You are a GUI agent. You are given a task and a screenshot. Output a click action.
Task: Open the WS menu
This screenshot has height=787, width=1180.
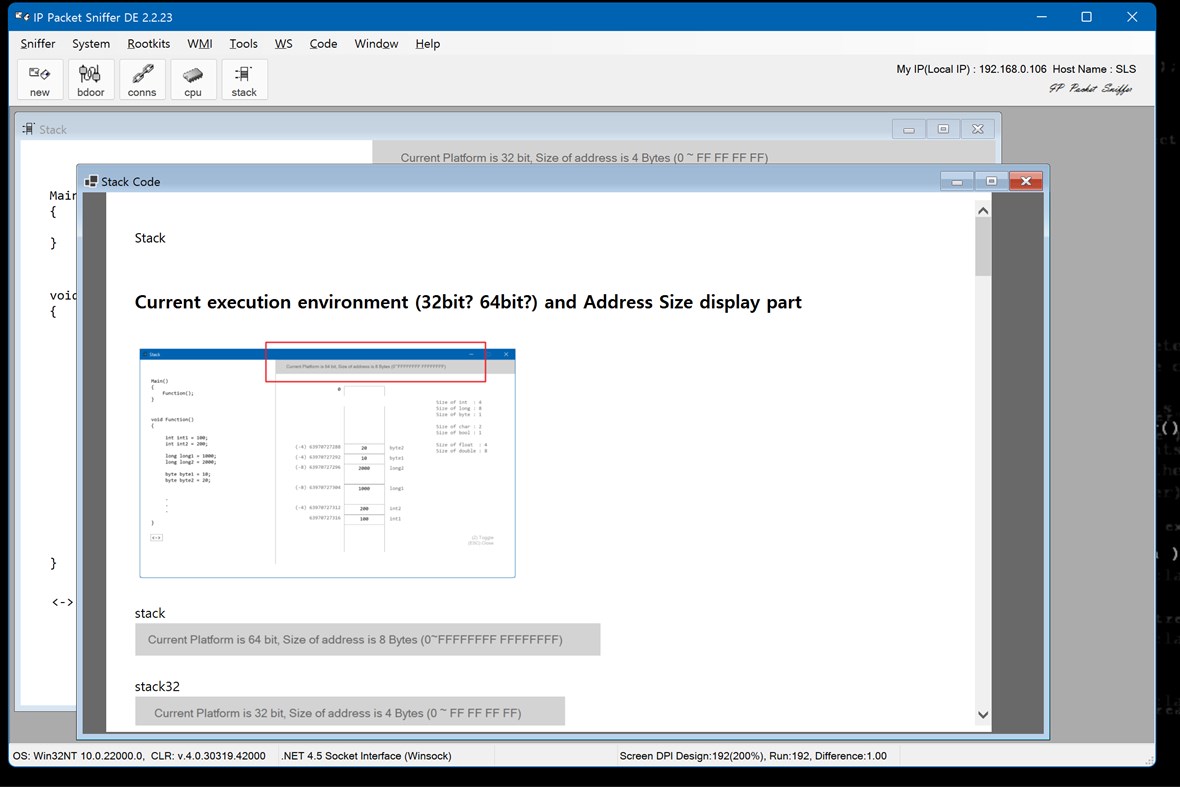click(x=284, y=44)
